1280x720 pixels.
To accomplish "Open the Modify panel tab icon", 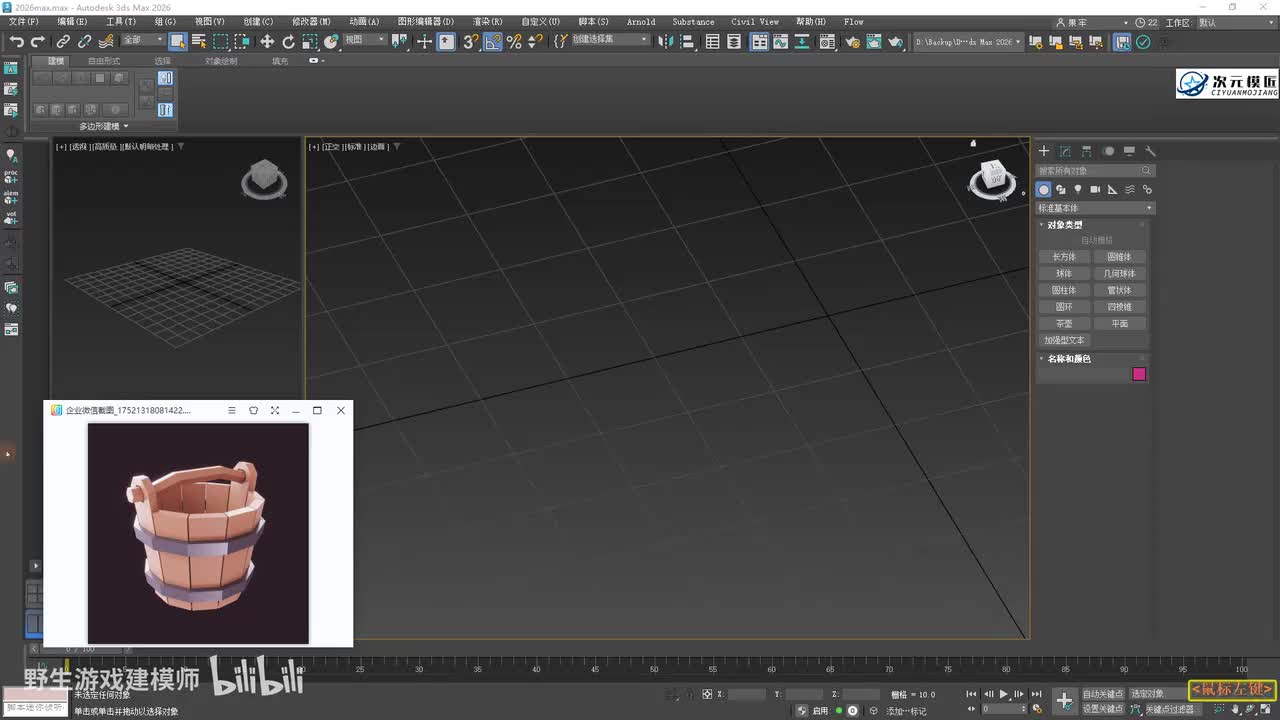I will [1065, 151].
